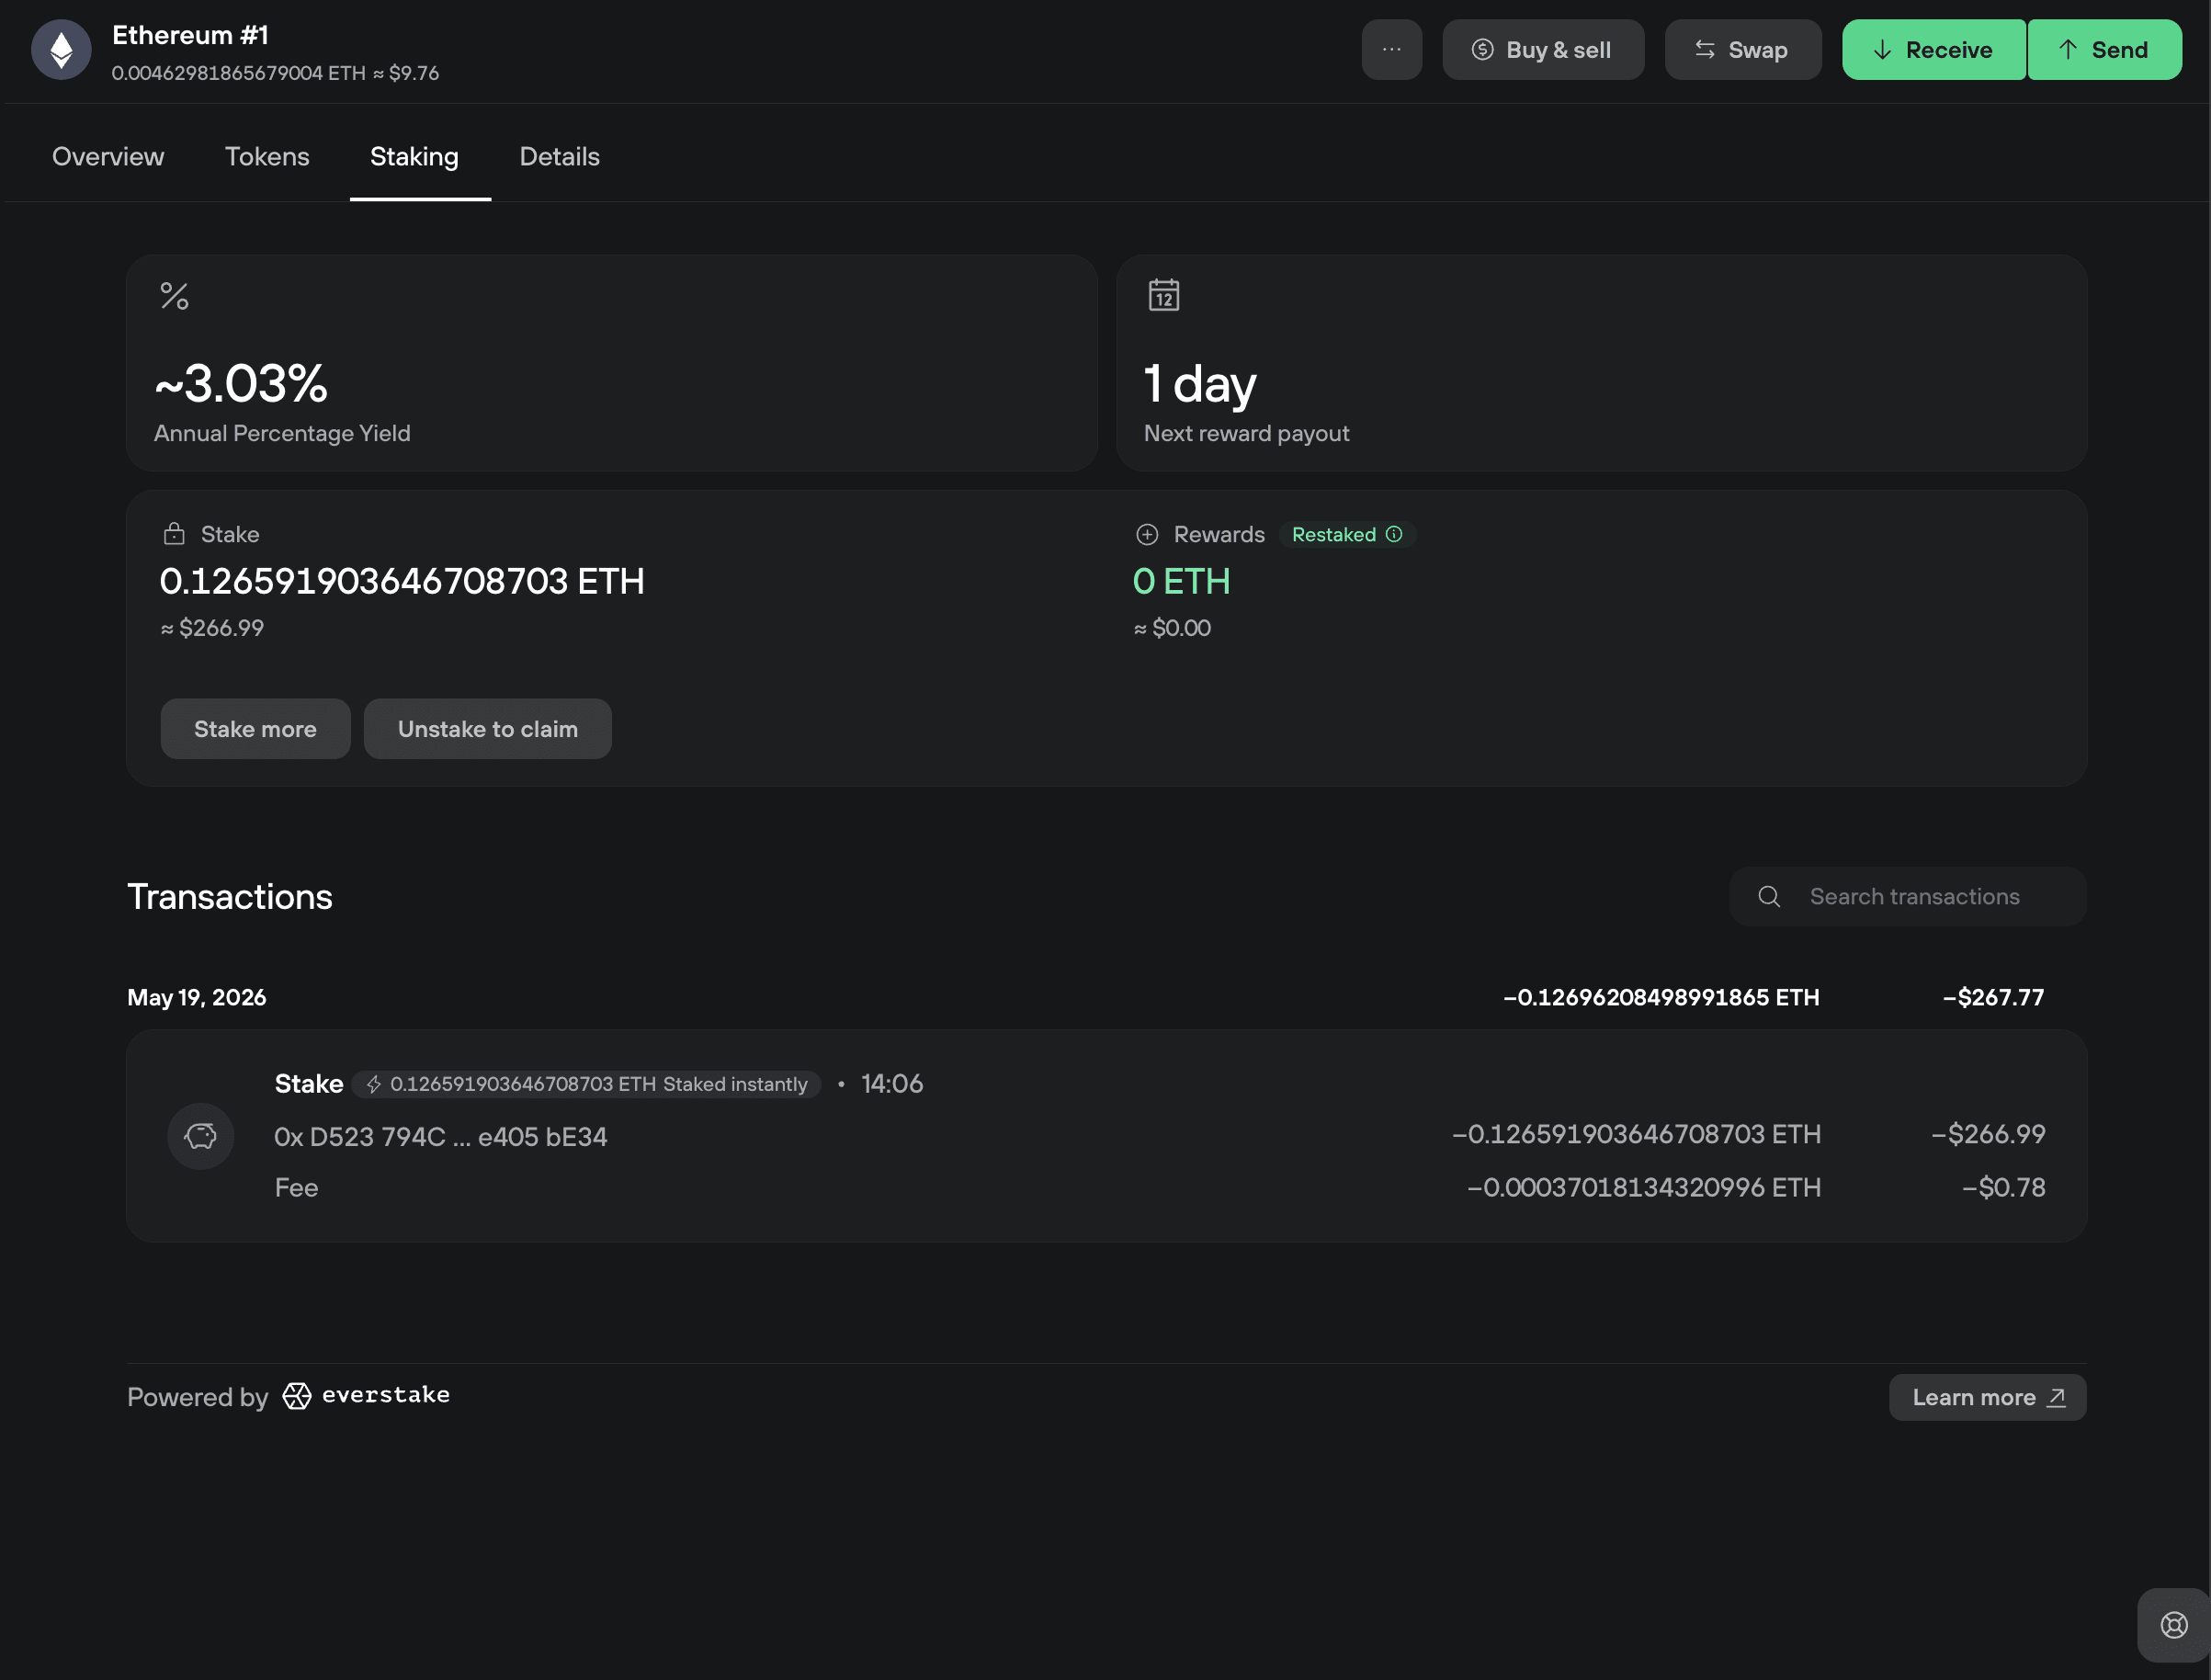Click the Restaked info icon

point(1393,534)
